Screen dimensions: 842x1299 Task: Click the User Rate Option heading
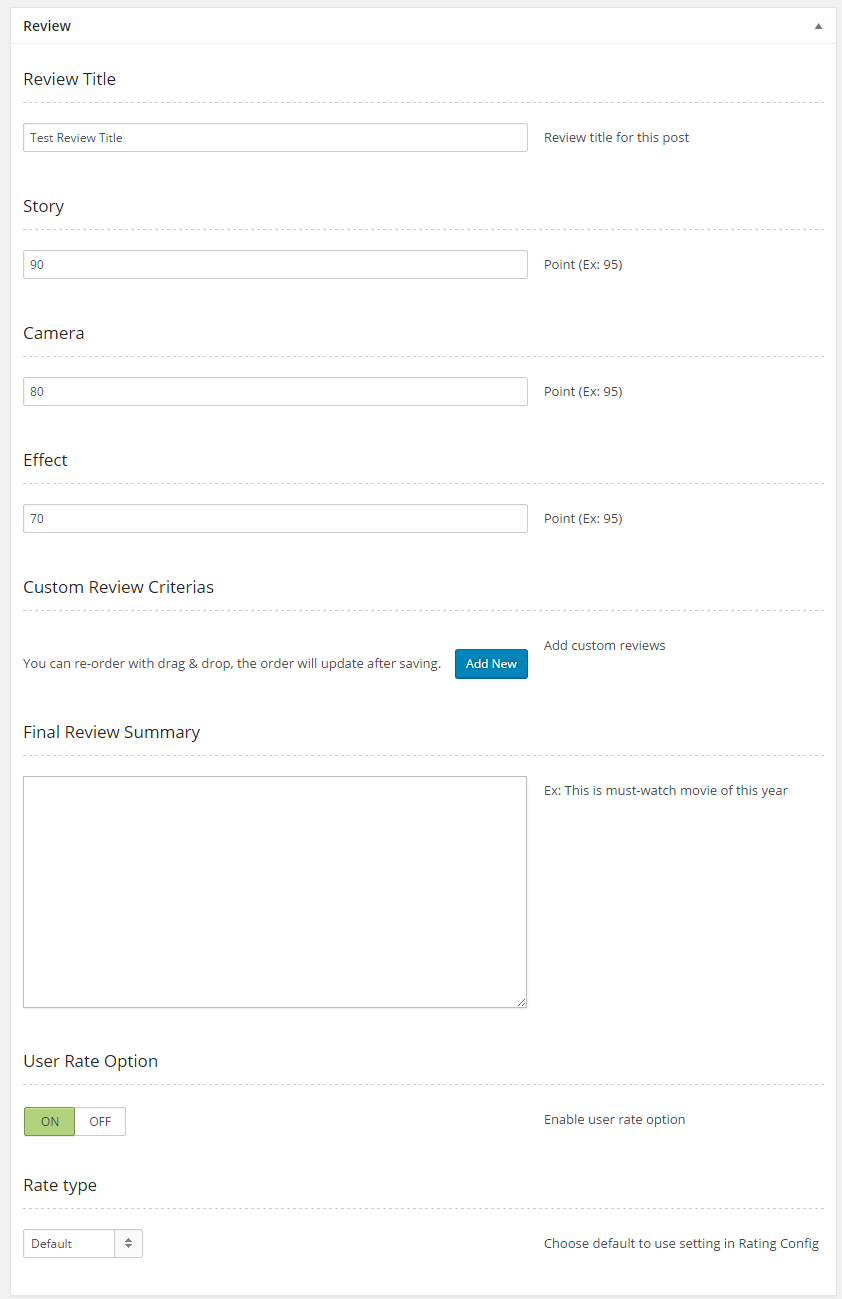click(90, 1061)
